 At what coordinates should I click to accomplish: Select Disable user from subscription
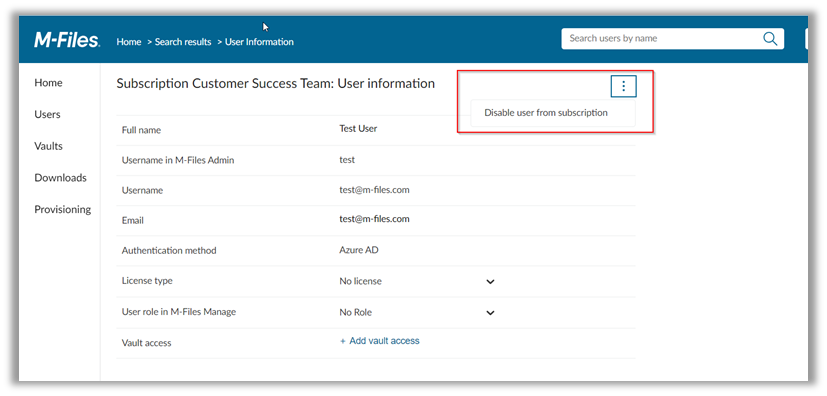[546, 113]
